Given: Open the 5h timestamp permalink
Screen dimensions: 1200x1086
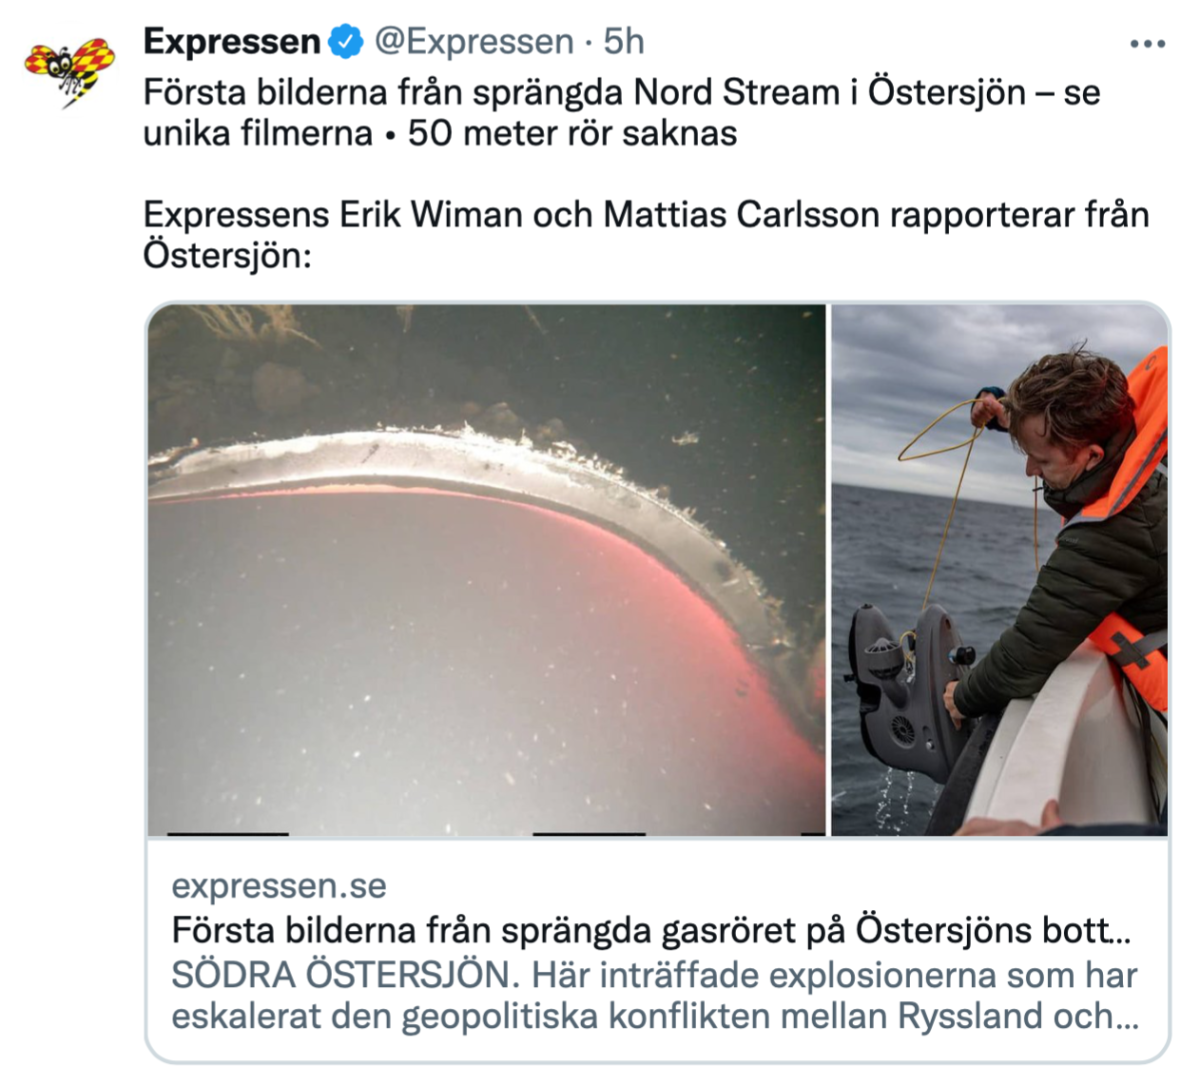Looking at the screenshot, I should [623, 42].
